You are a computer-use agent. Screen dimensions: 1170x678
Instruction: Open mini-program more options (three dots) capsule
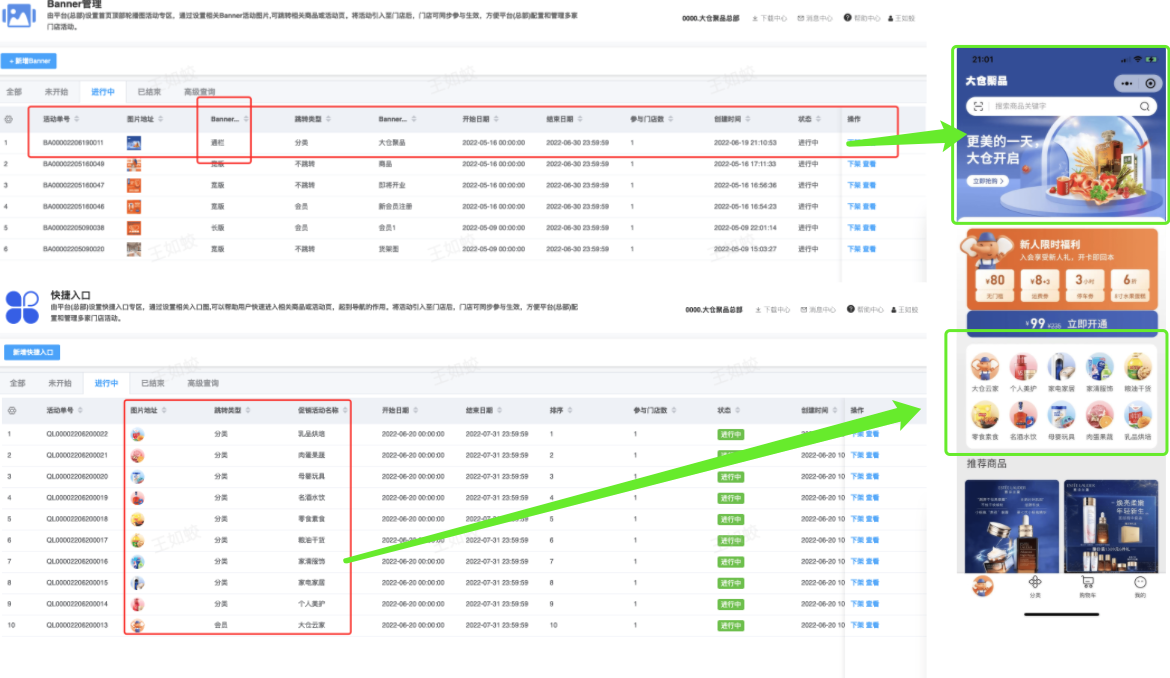(1128, 83)
